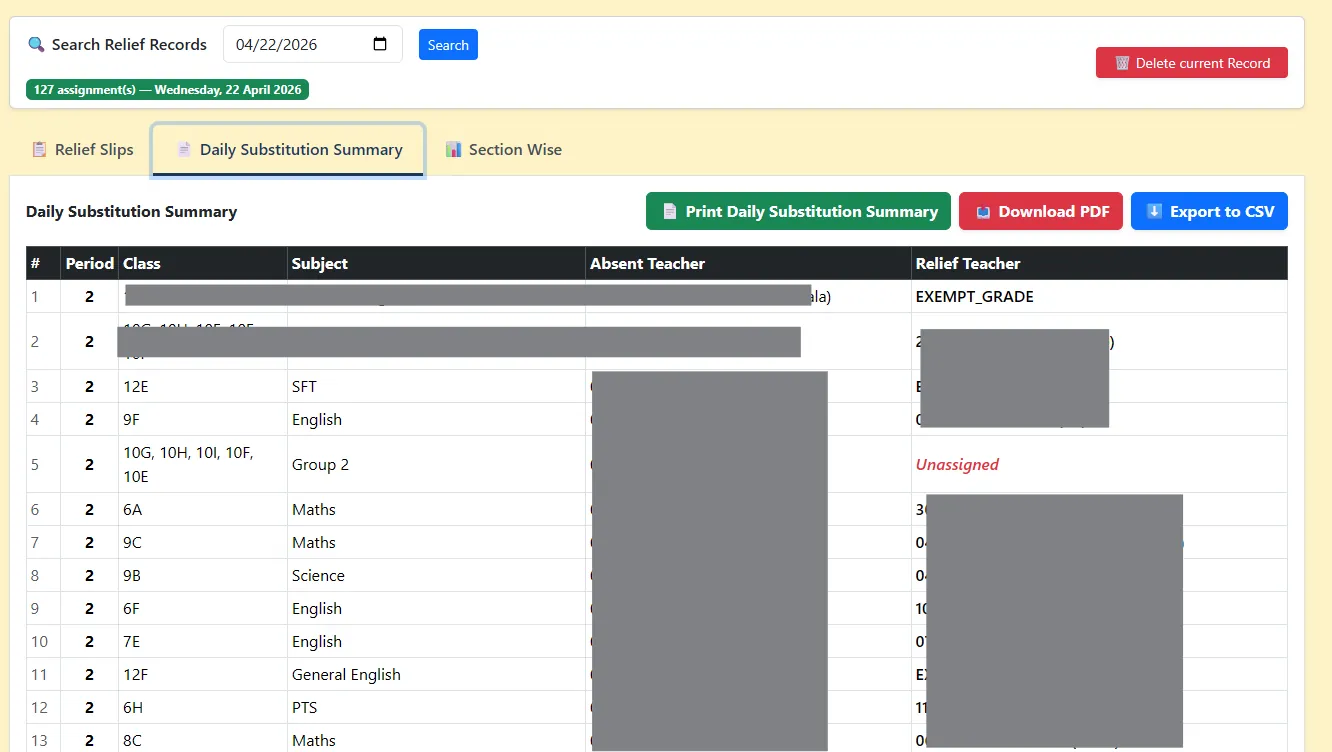This screenshot has height=752, width=1332.
Task: Click the Export to CSV button
Action: coord(1209,211)
